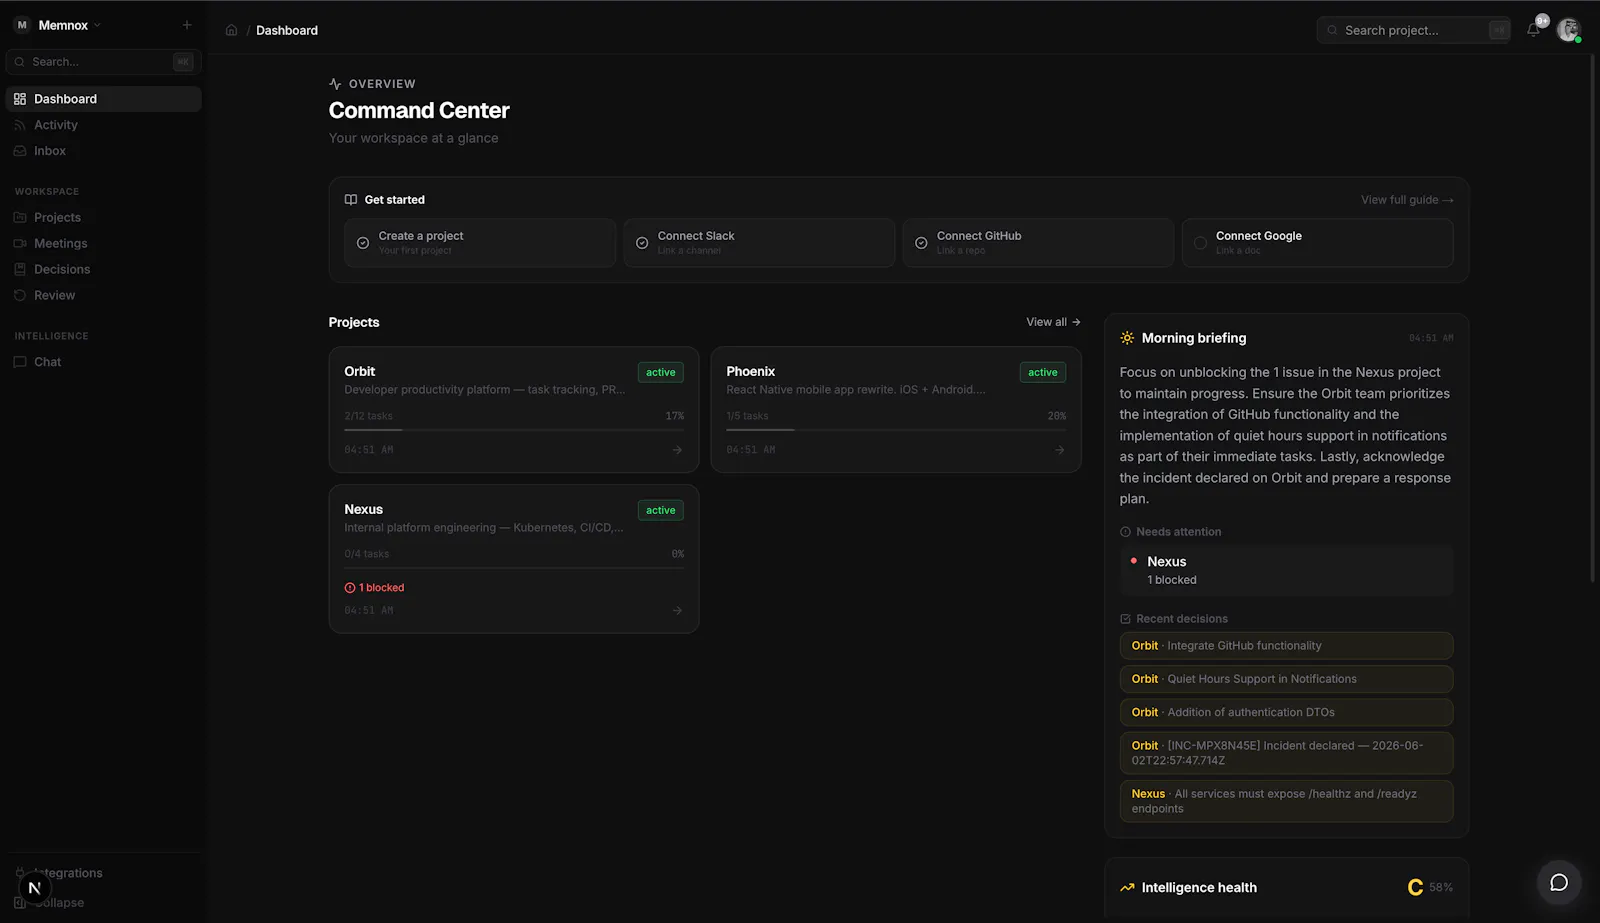Viewport: 1600px width, 923px height.
Task: Click the Nexus active status badge
Action: [661, 510]
